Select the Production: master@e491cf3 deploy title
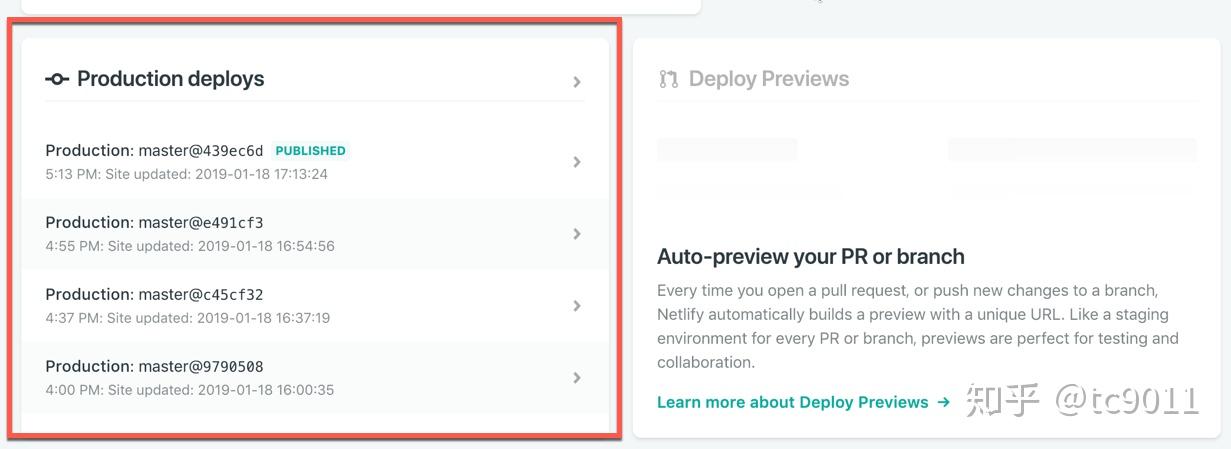This screenshot has width=1231, height=449. coord(154,223)
